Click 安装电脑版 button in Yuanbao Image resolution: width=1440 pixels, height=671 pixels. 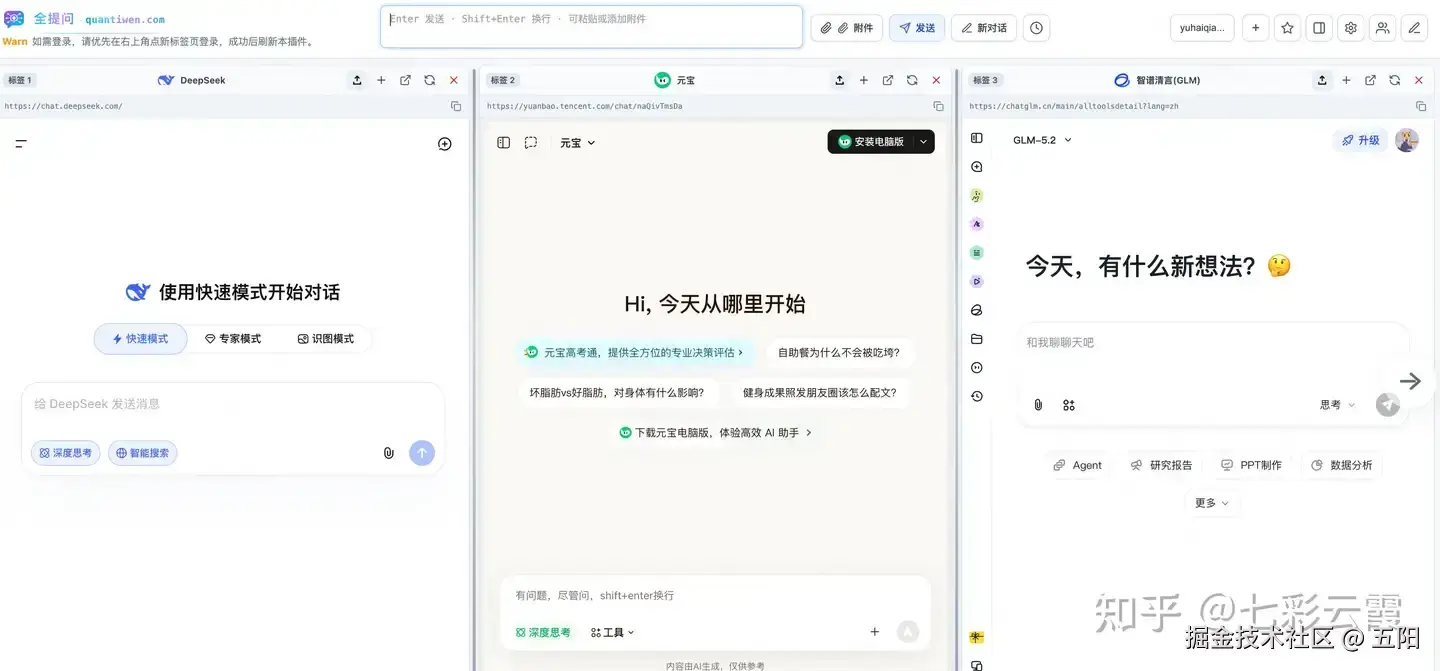click(x=871, y=142)
